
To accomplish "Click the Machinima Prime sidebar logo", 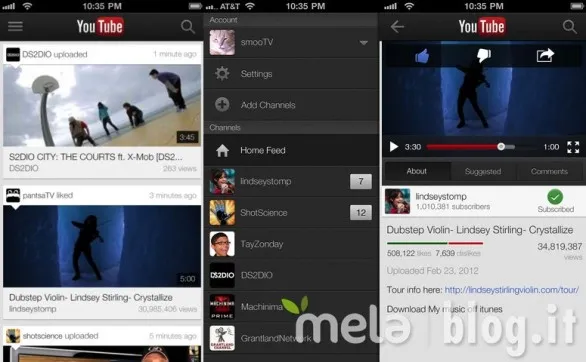I will 222,307.
